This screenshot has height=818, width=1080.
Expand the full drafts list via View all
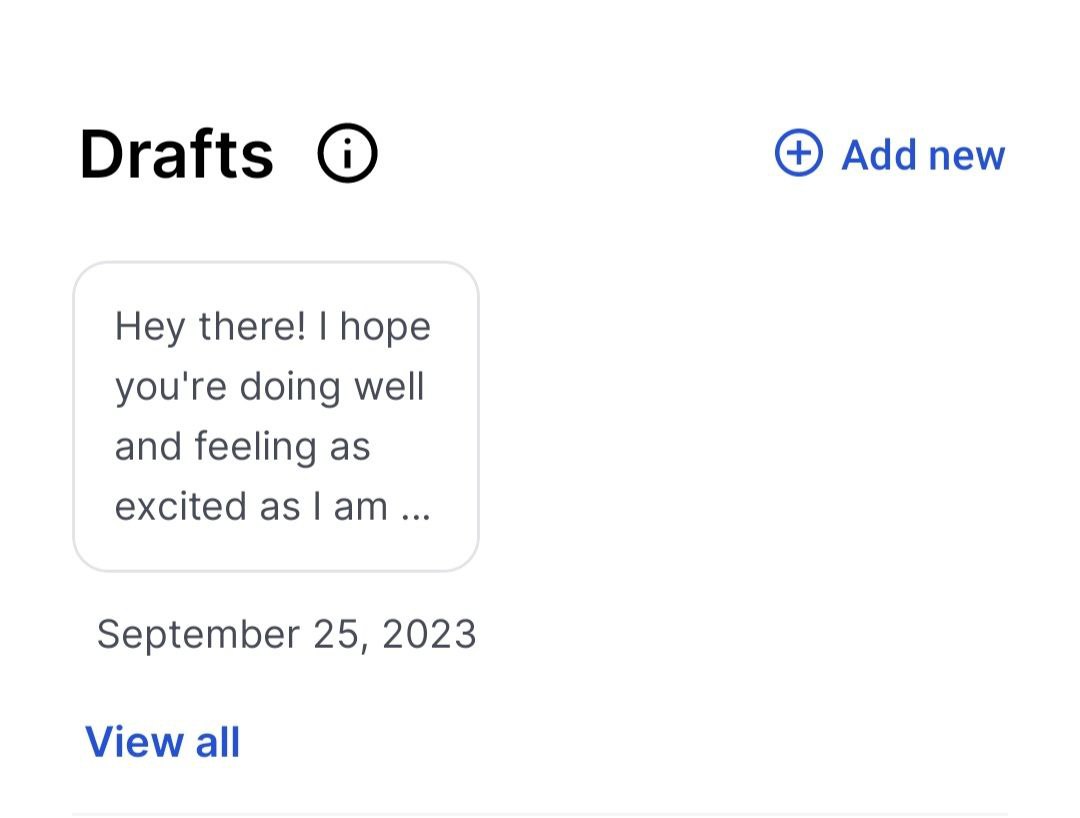(x=163, y=742)
